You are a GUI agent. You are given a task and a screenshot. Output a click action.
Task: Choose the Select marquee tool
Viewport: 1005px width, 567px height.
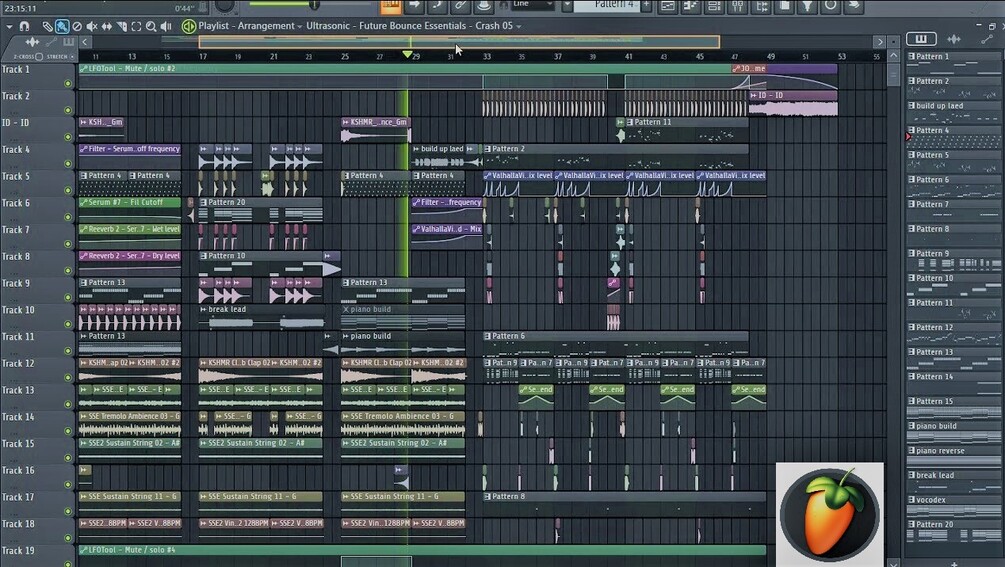137,26
